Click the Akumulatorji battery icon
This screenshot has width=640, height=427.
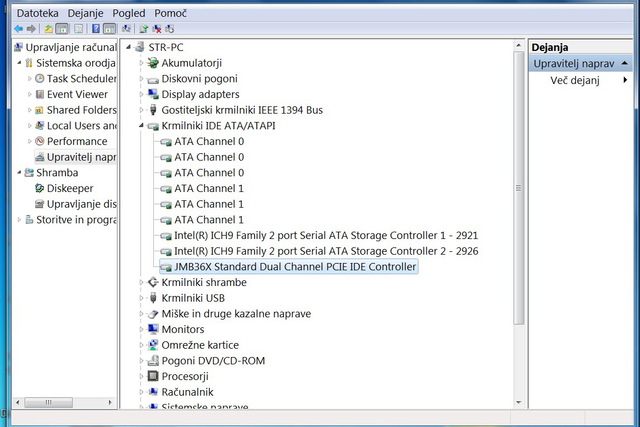(153, 63)
